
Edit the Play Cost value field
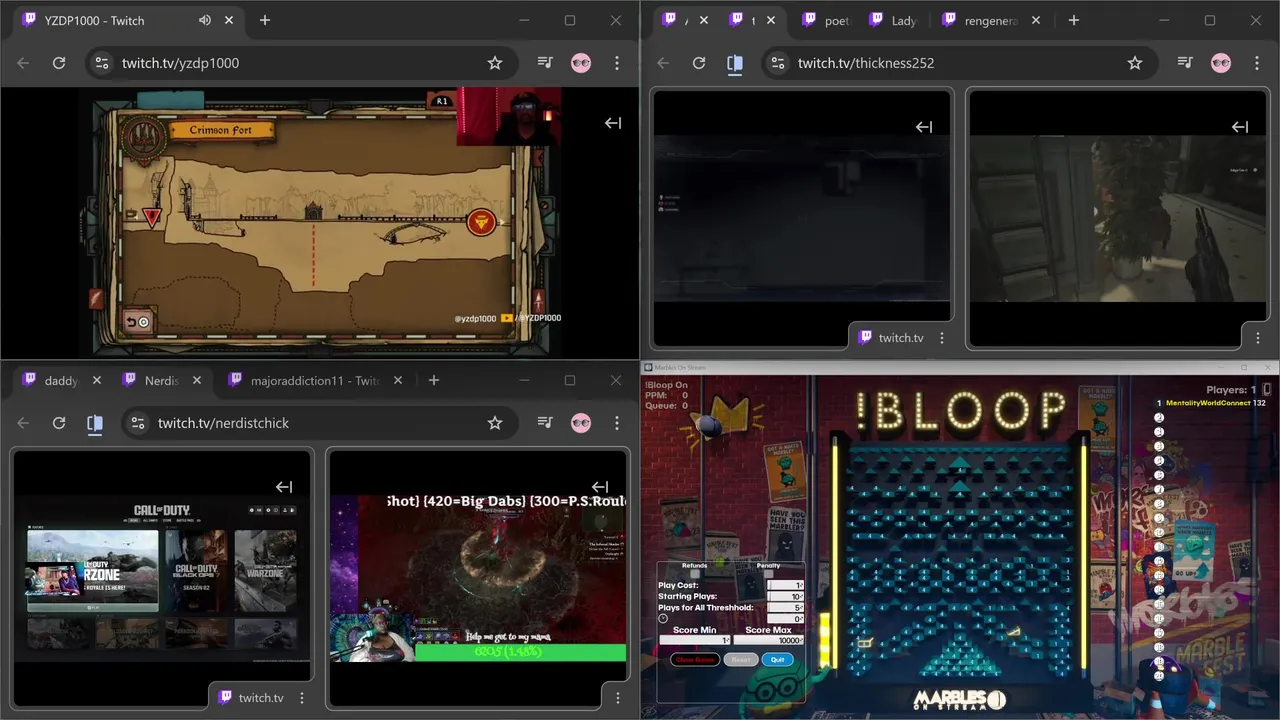click(785, 585)
